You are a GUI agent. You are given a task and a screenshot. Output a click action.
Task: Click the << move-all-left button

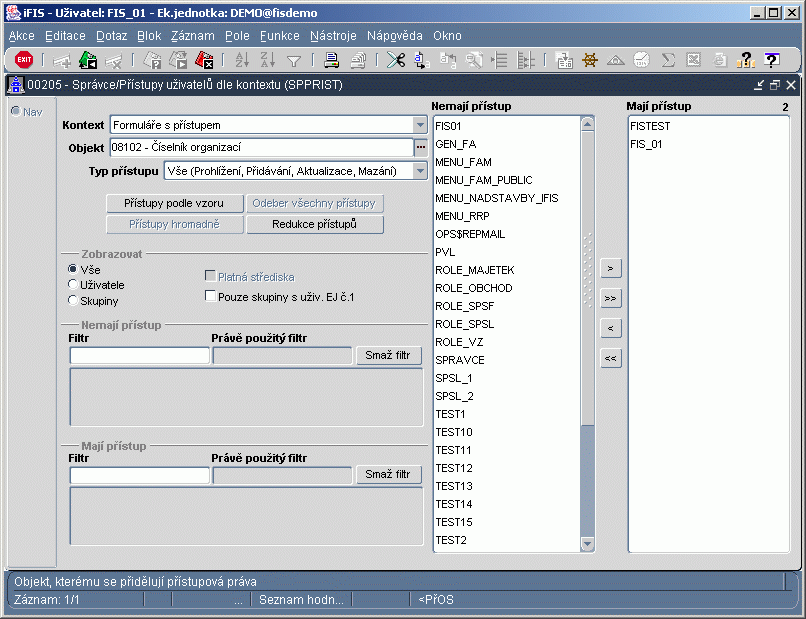pyautogui.click(x=611, y=358)
